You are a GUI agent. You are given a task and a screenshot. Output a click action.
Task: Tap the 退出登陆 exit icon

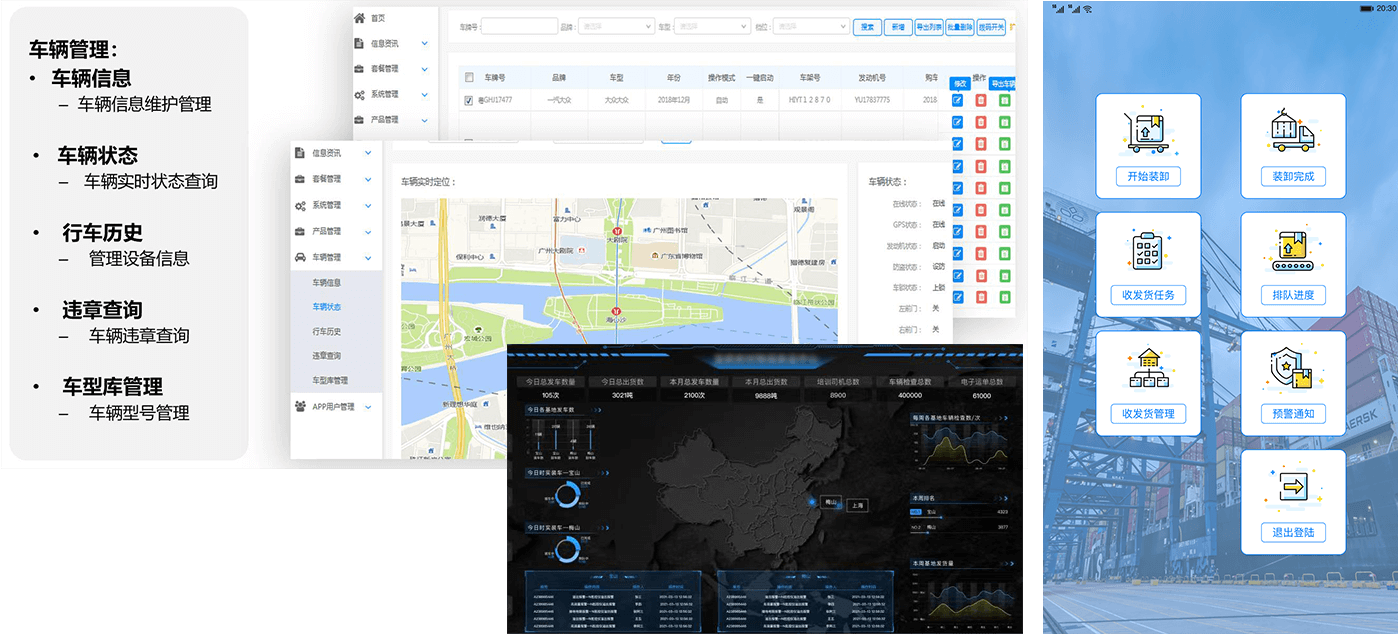[1292, 488]
